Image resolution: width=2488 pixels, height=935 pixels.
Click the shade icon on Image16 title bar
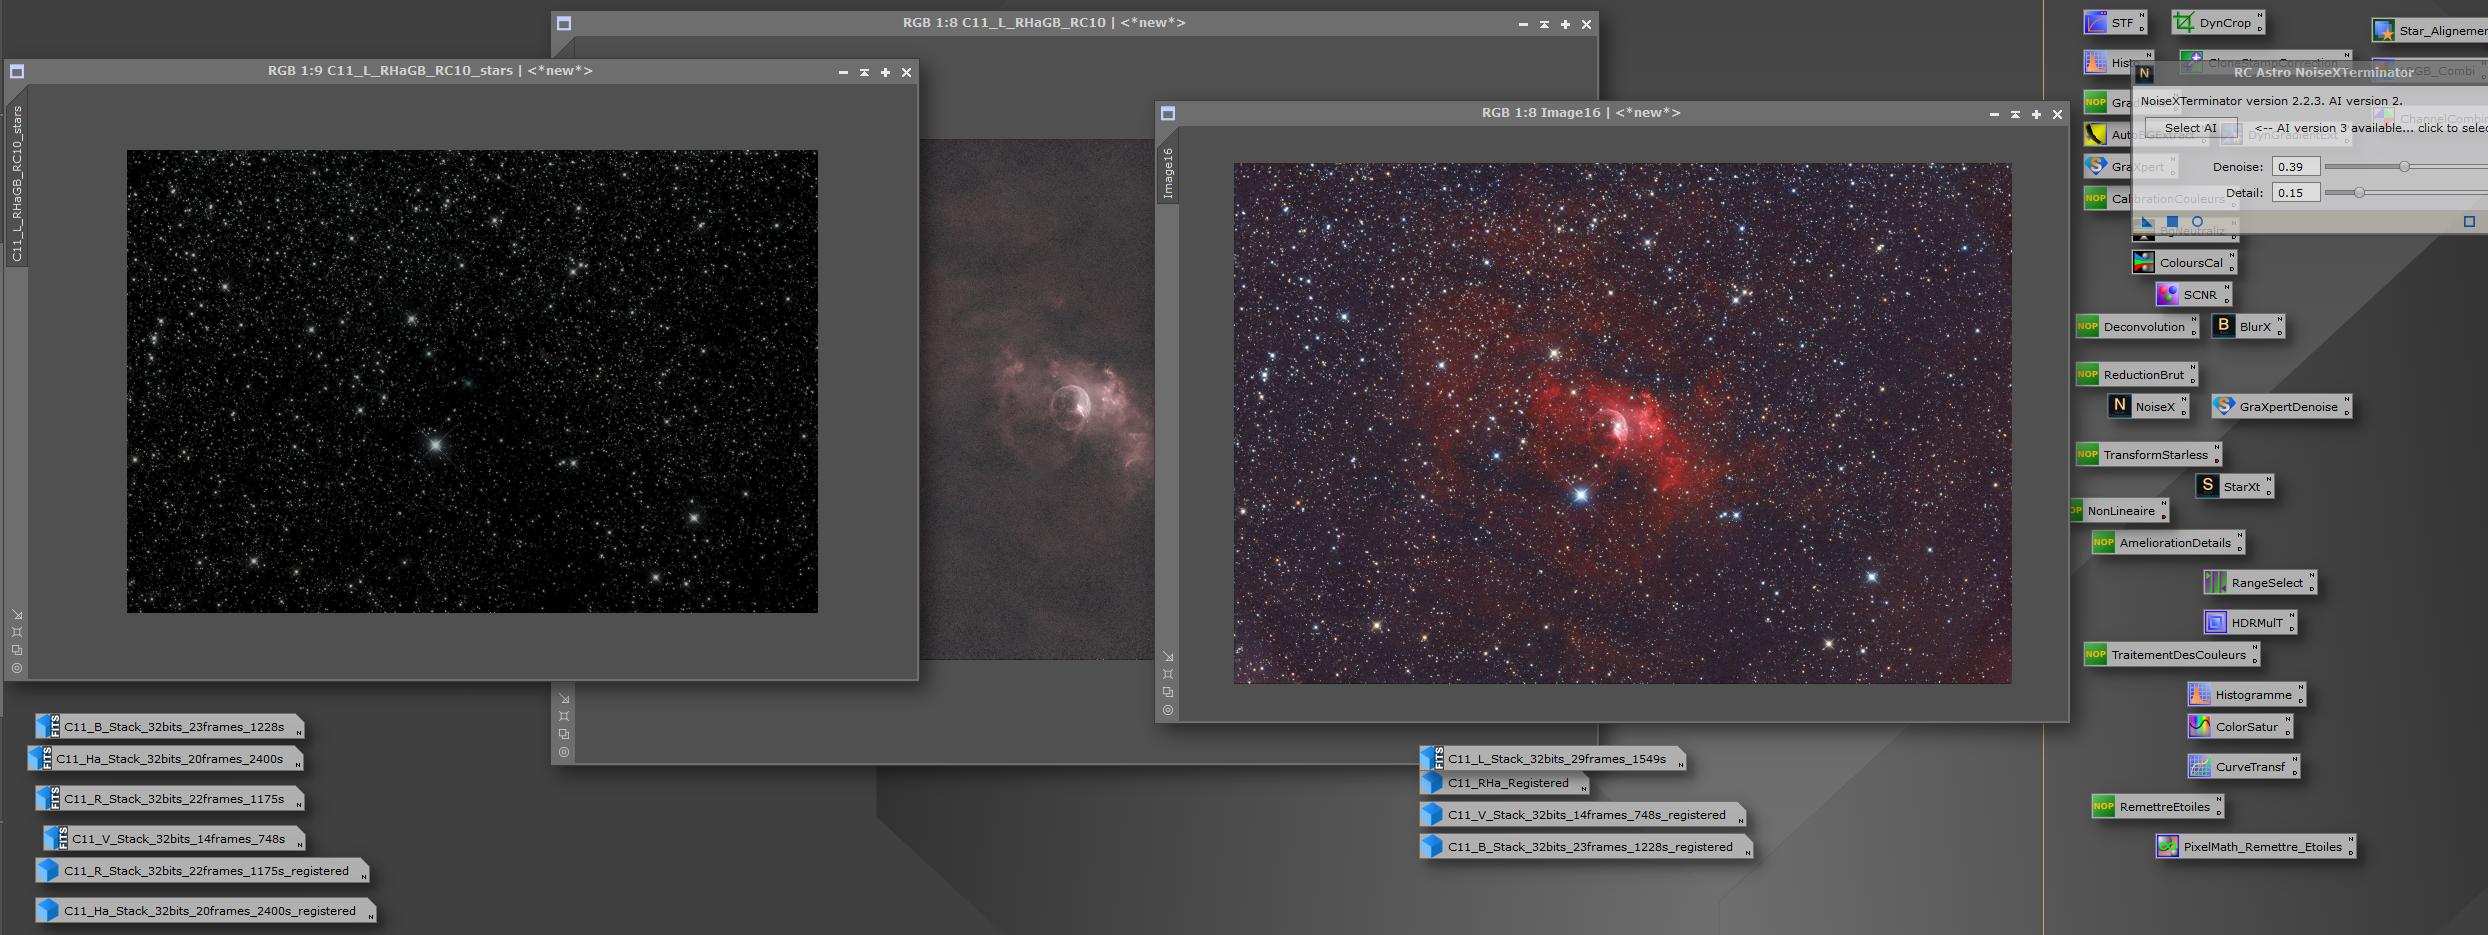pos(2015,114)
